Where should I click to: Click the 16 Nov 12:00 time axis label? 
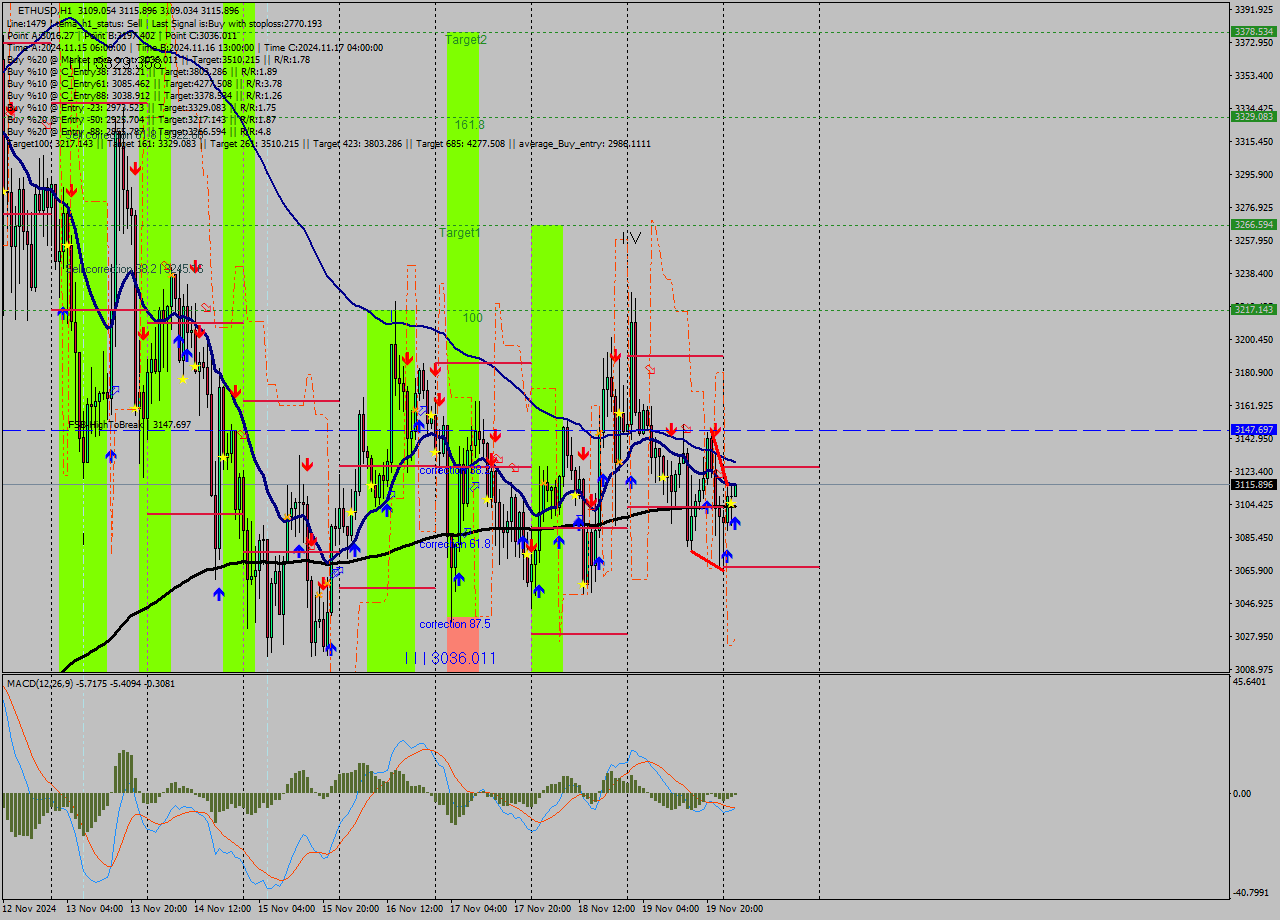click(x=415, y=909)
